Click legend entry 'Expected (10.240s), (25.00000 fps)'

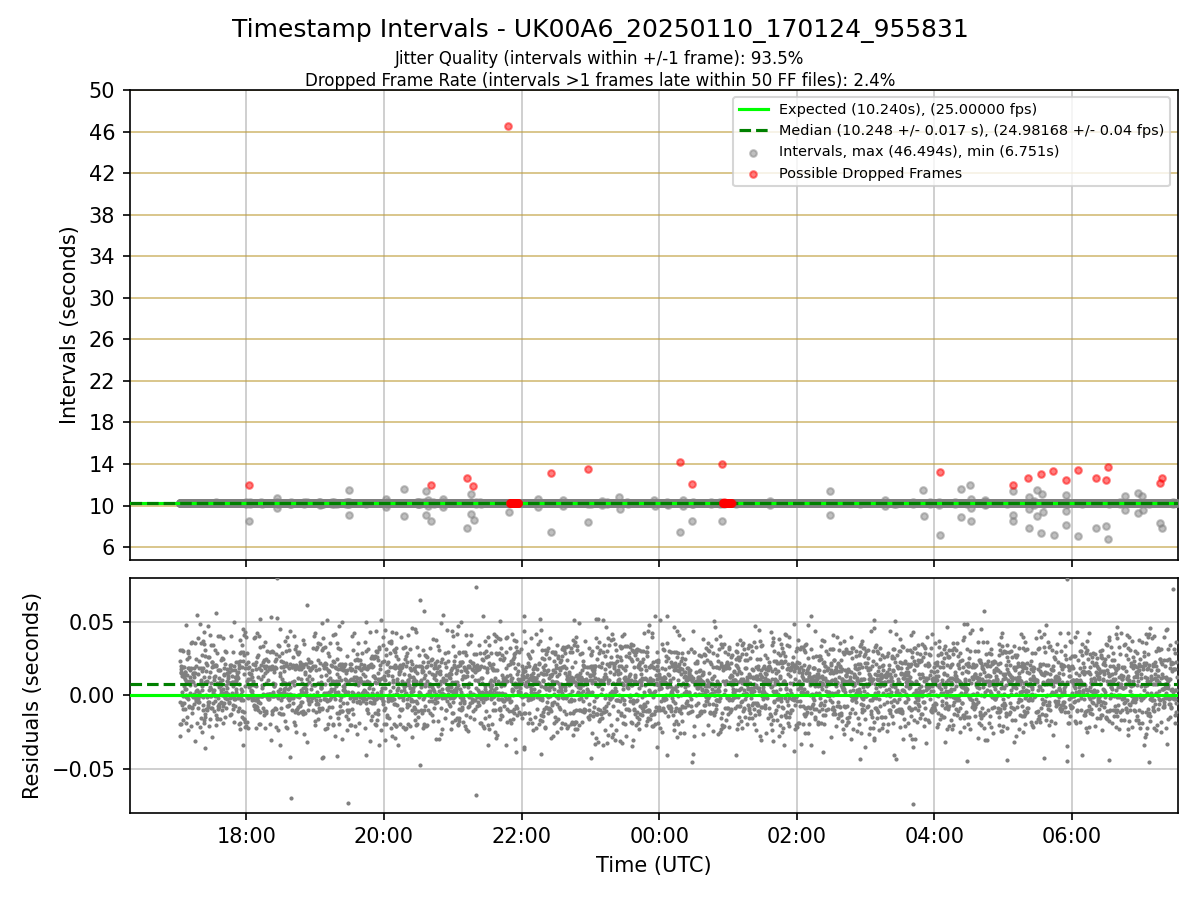tap(907, 109)
